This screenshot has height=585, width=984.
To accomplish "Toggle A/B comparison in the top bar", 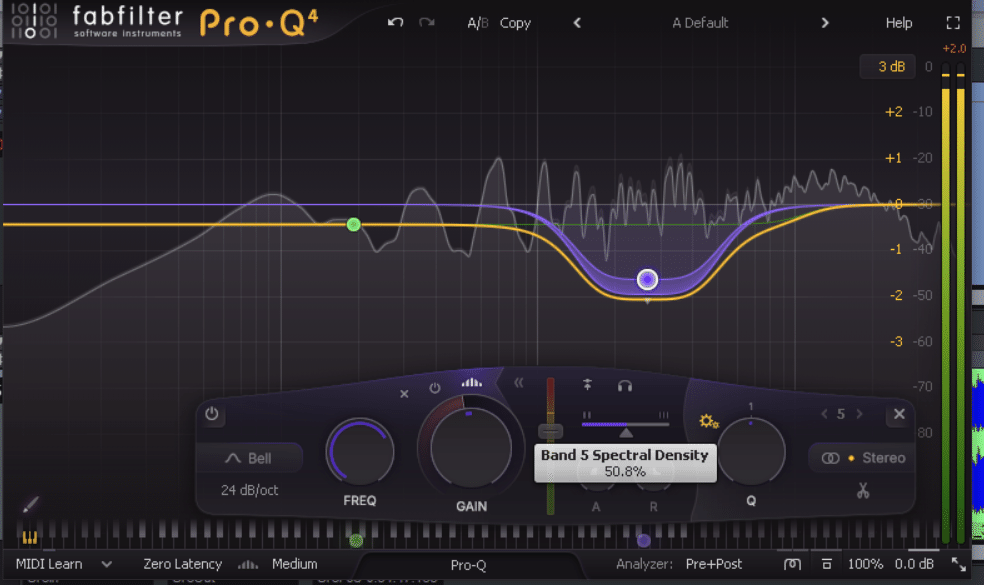I will (479, 22).
